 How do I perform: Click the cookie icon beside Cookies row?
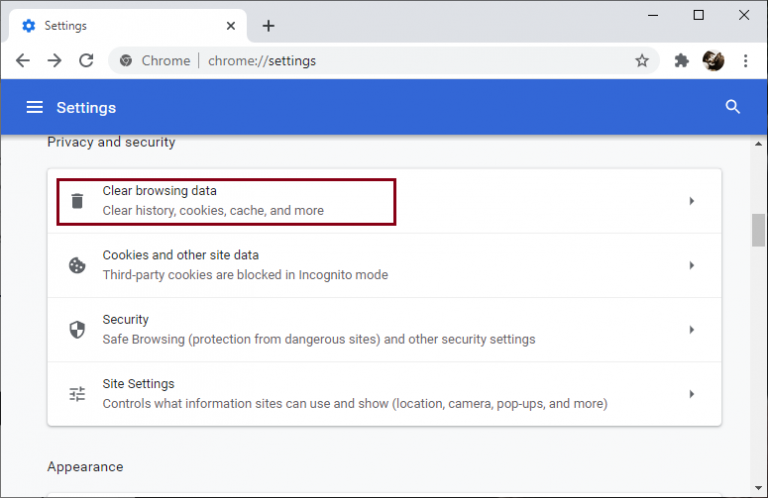pos(77,265)
